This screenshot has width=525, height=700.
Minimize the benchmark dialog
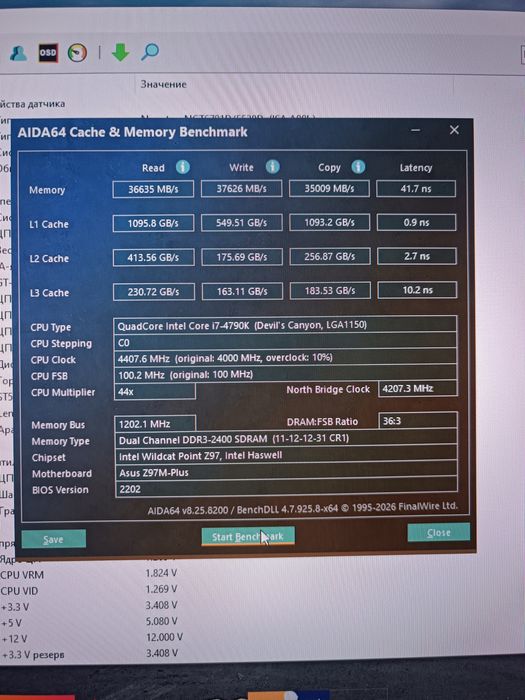(x=416, y=130)
